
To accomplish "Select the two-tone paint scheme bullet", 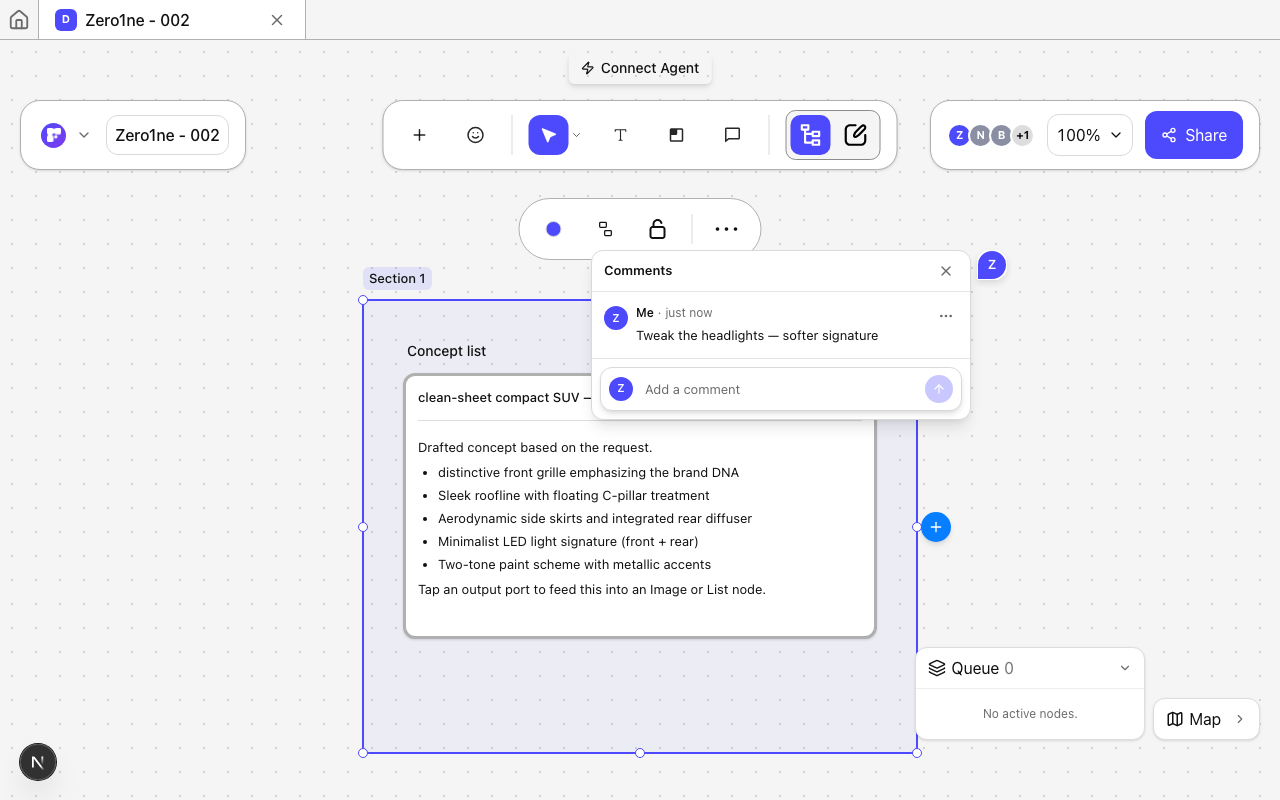I will click(x=575, y=564).
